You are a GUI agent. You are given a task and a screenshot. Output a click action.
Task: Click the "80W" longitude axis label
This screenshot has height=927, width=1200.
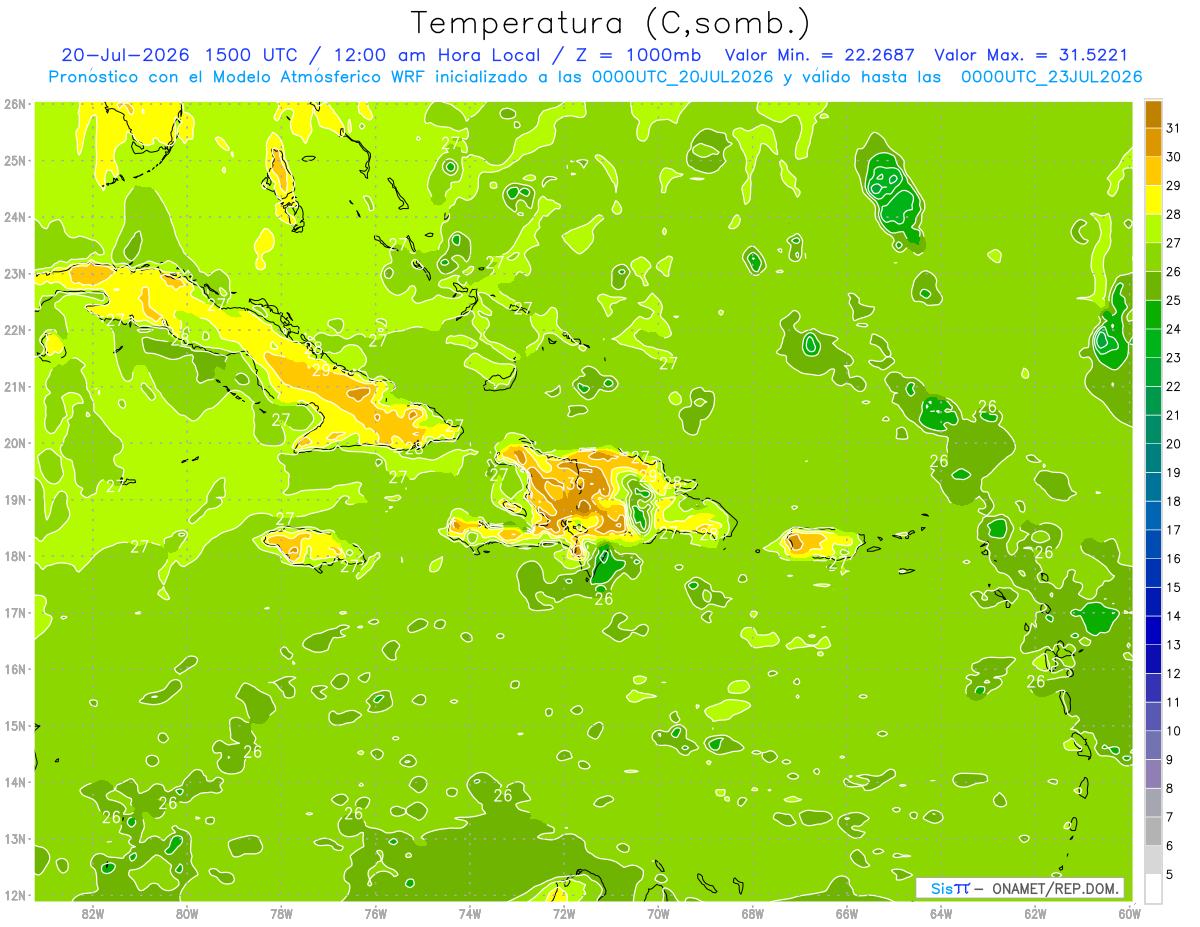(x=187, y=914)
